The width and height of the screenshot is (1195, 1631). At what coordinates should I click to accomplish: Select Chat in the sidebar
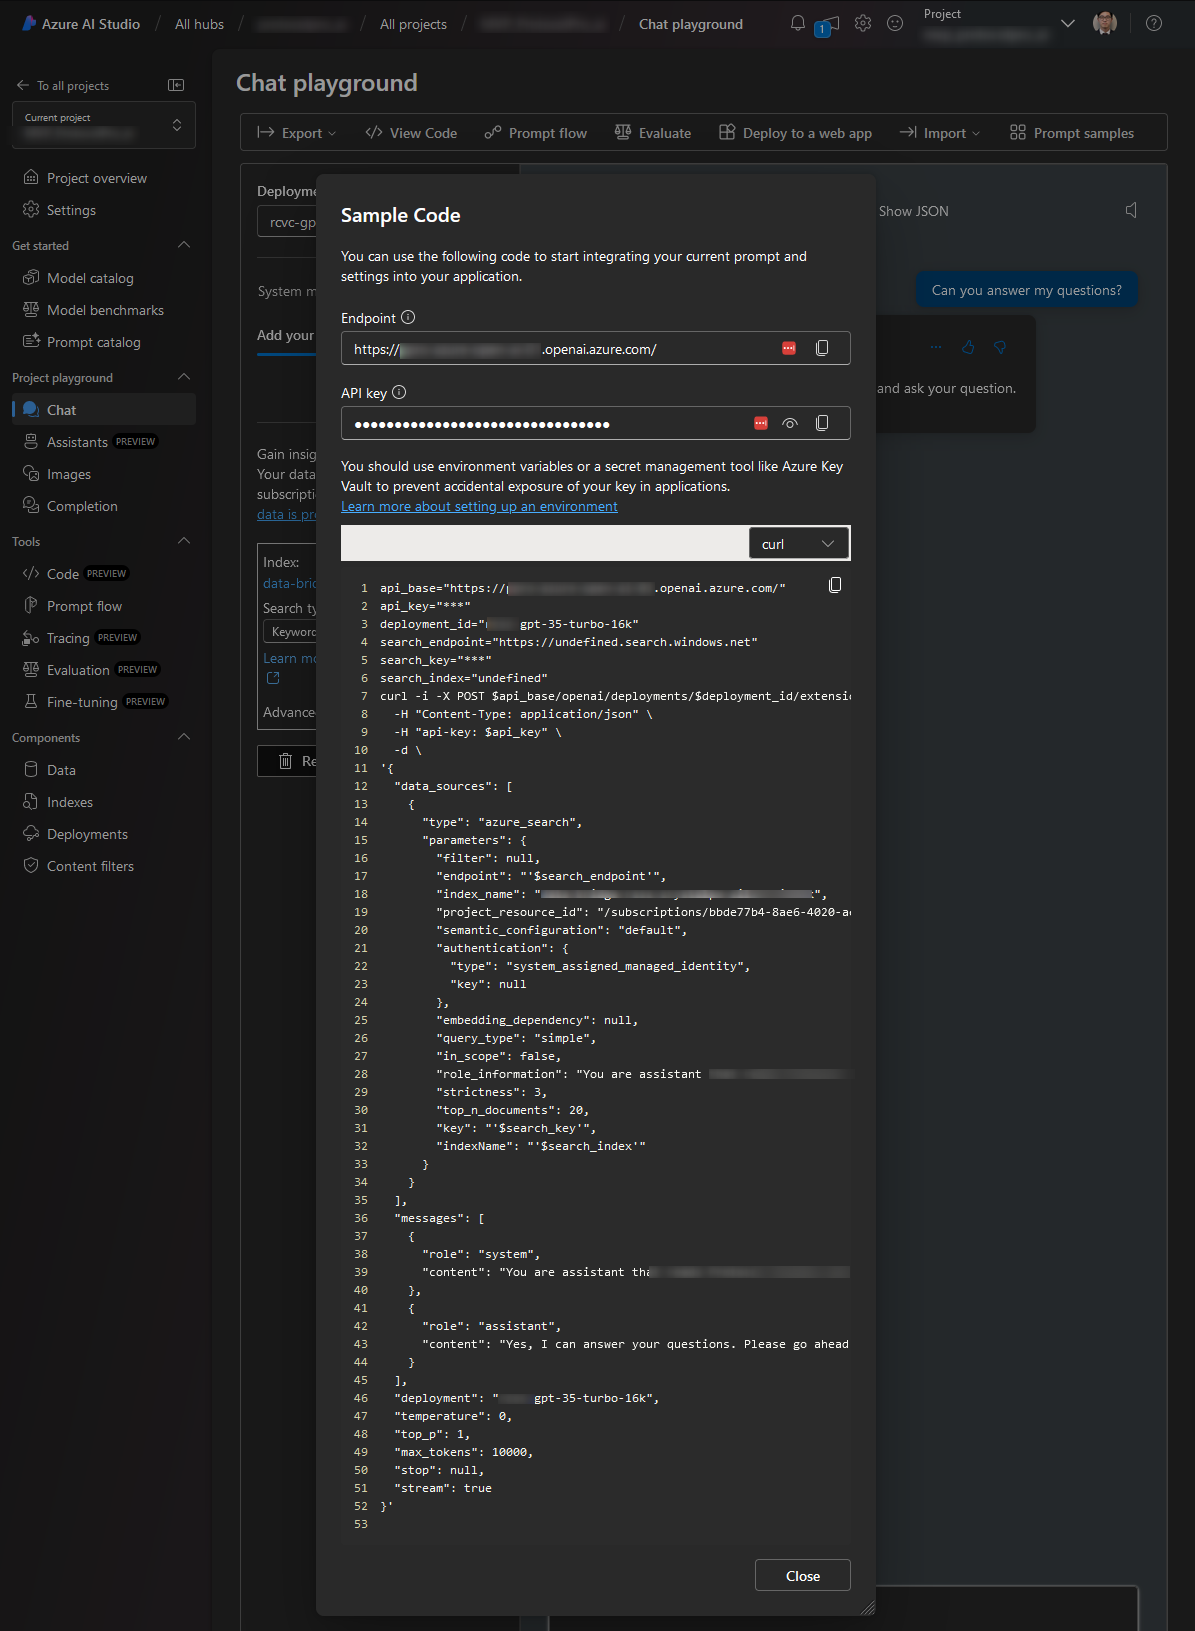pyautogui.click(x=104, y=410)
